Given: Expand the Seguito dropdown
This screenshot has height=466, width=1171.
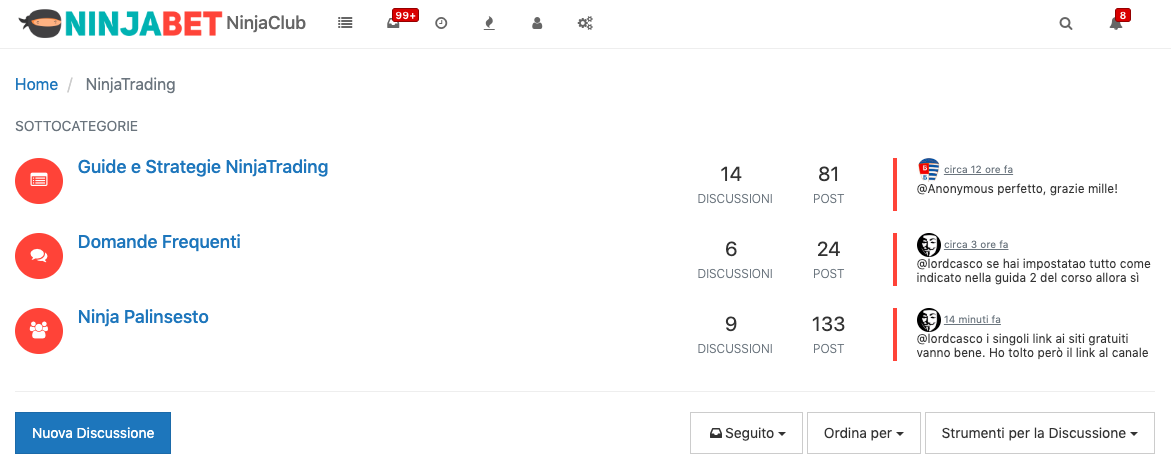Looking at the screenshot, I should [x=746, y=433].
